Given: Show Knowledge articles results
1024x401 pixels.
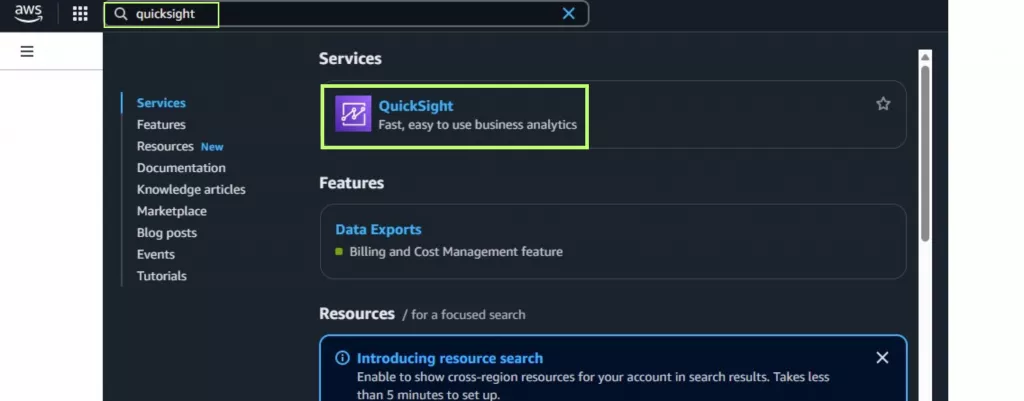Looking at the screenshot, I should pyautogui.click(x=191, y=189).
